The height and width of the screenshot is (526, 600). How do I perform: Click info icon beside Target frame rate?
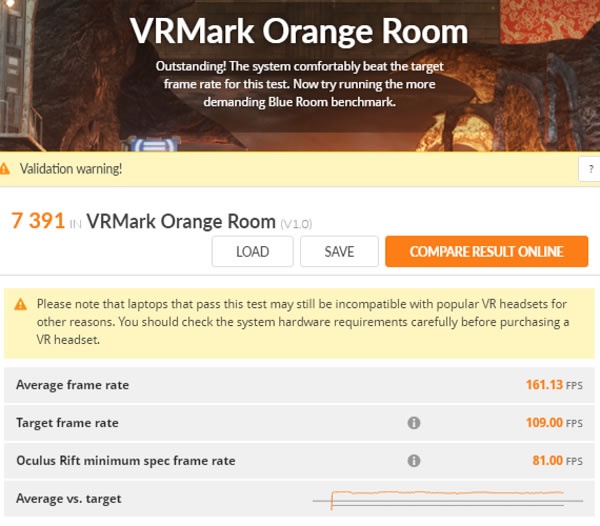414,423
